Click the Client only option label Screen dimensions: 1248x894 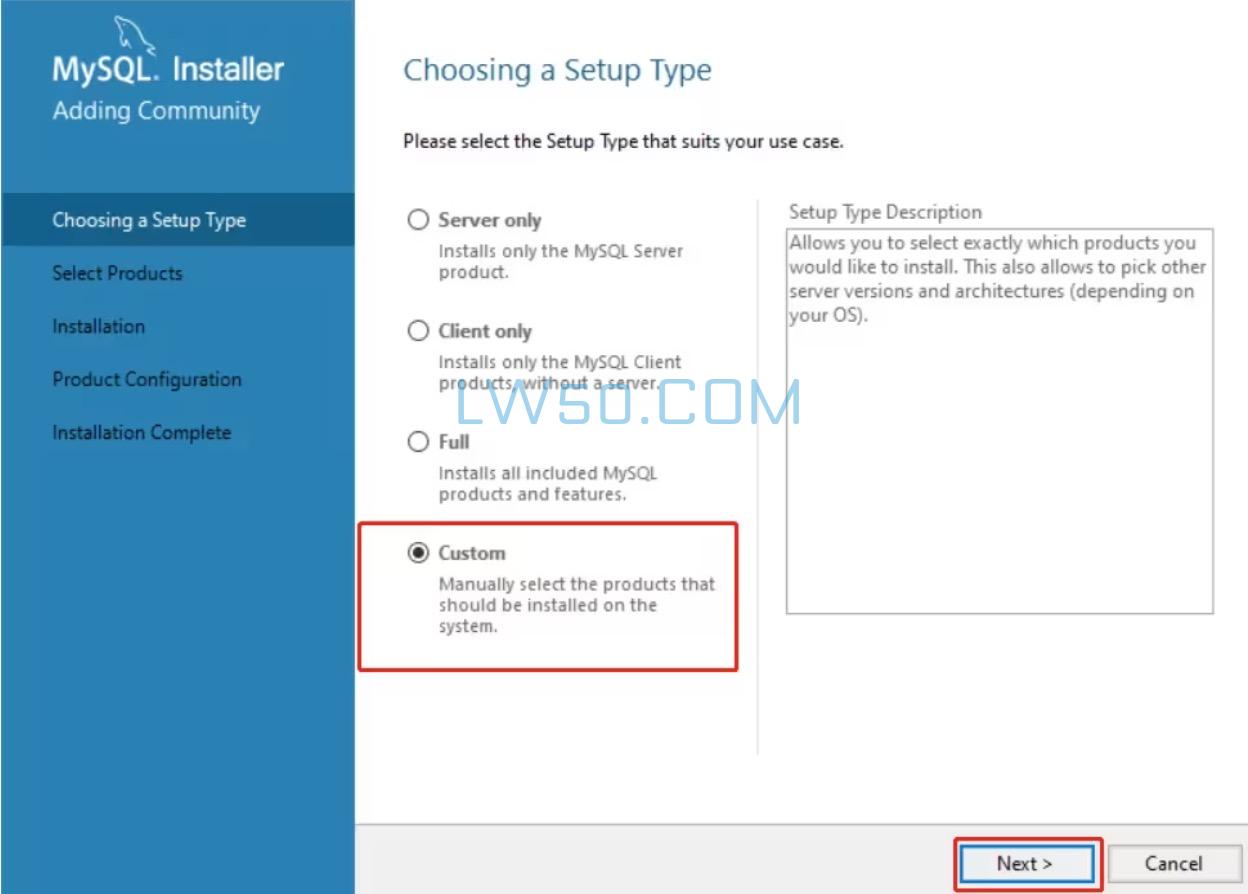coord(485,331)
